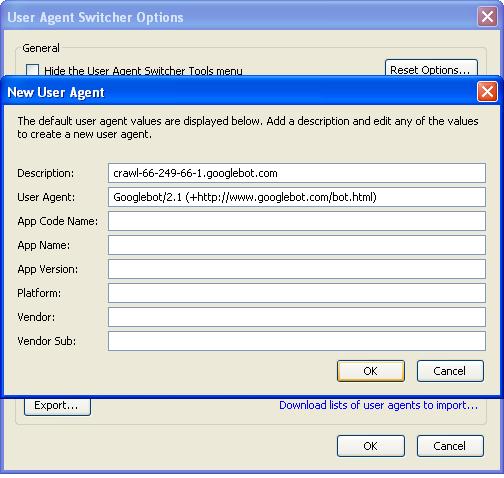Open Download lists of user agents link

[x=379, y=405]
